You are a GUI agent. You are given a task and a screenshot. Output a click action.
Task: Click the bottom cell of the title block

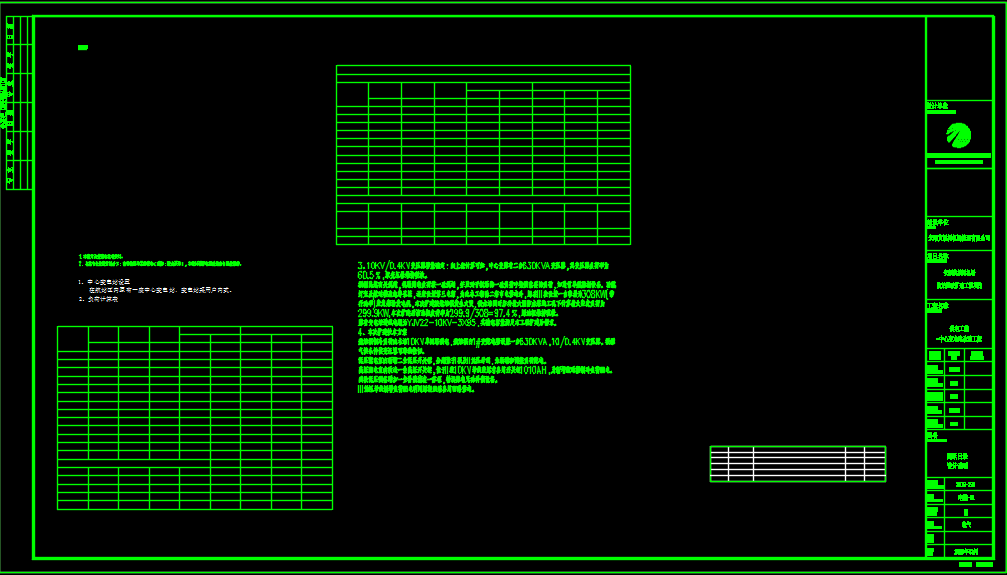click(964, 551)
